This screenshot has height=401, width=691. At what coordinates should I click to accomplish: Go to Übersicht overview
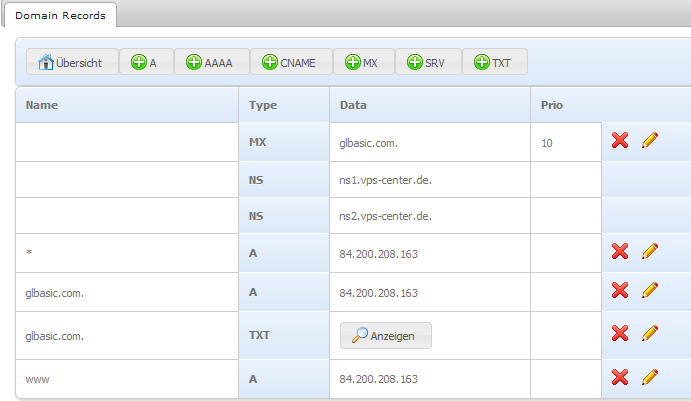click(x=72, y=62)
